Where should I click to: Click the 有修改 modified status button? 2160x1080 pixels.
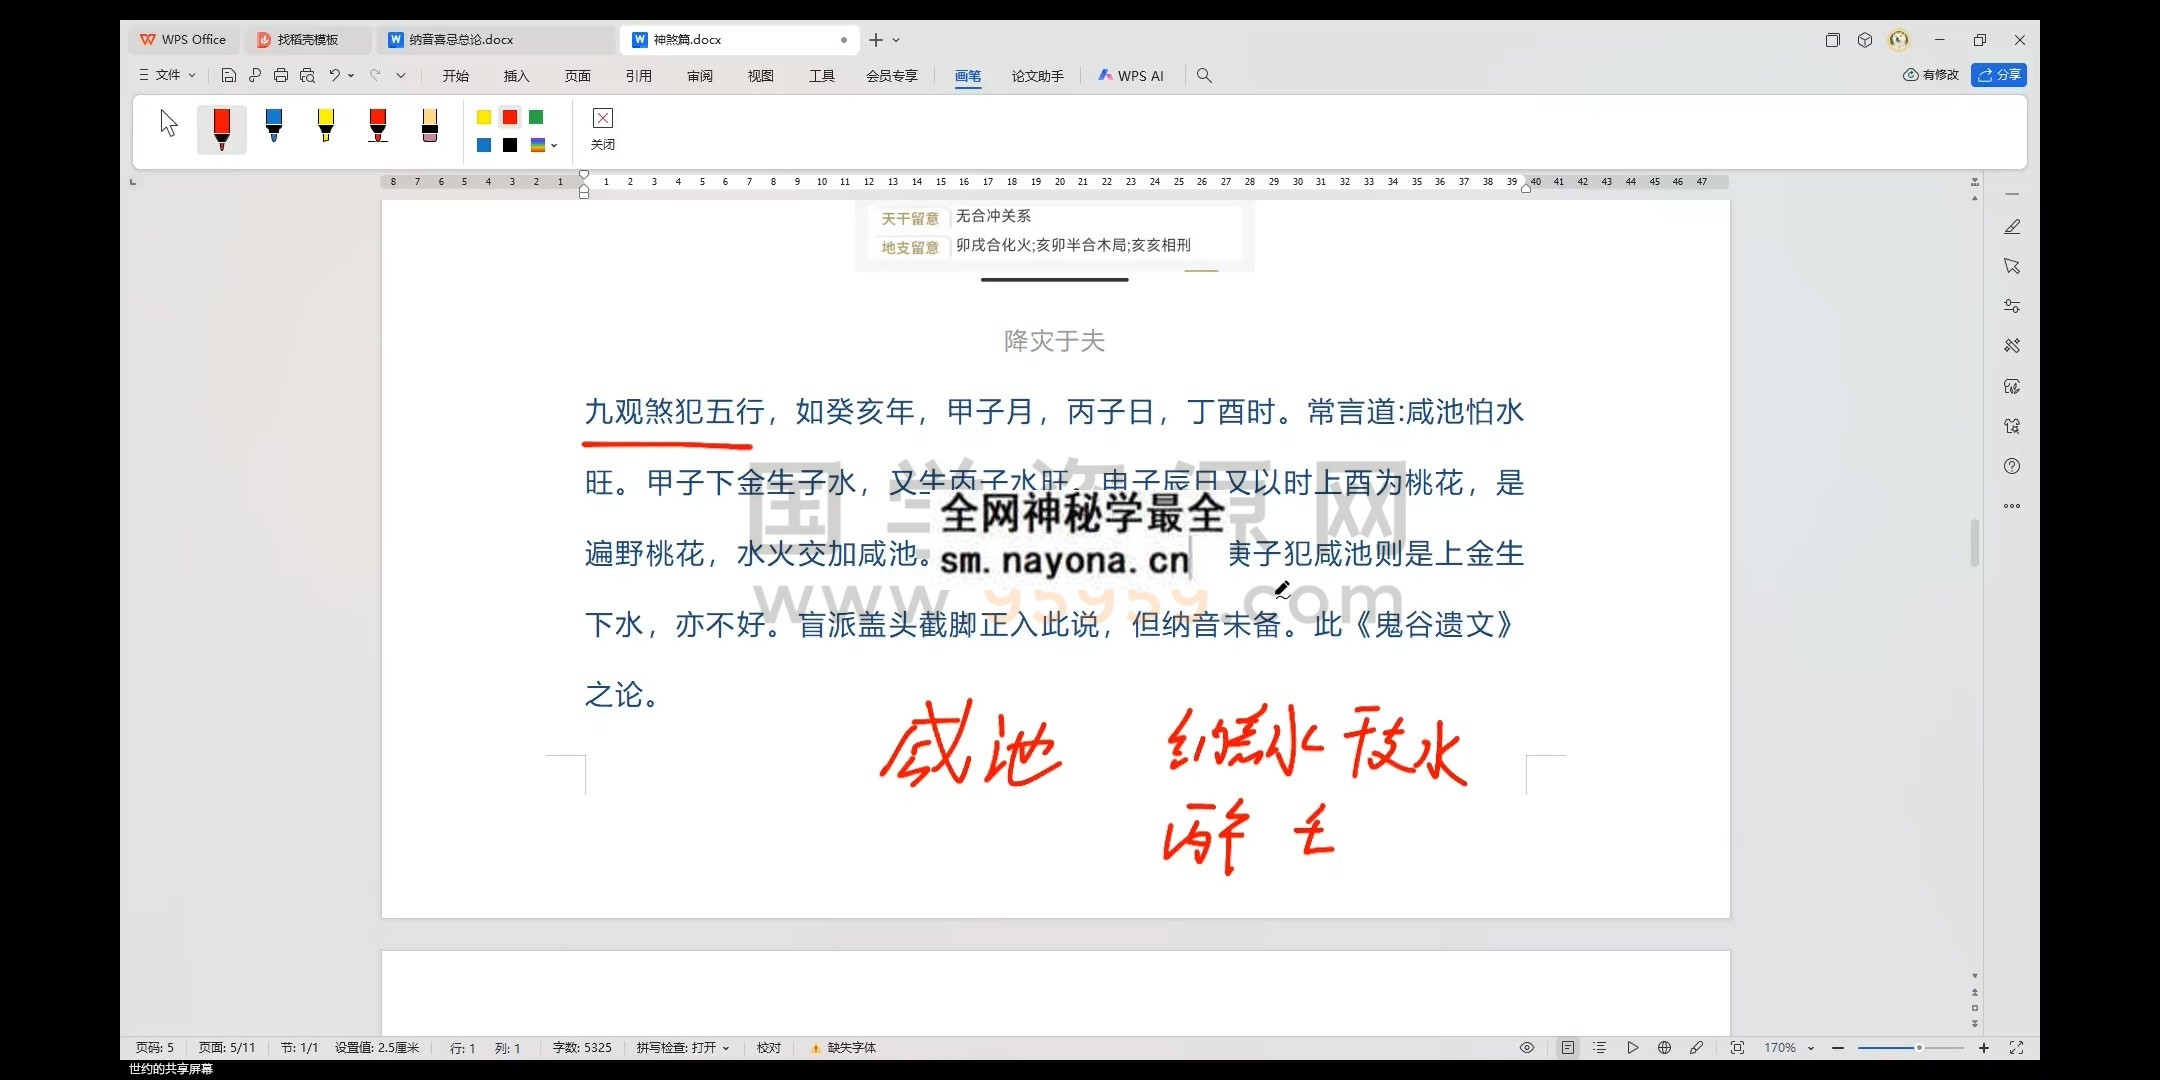point(1931,75)
